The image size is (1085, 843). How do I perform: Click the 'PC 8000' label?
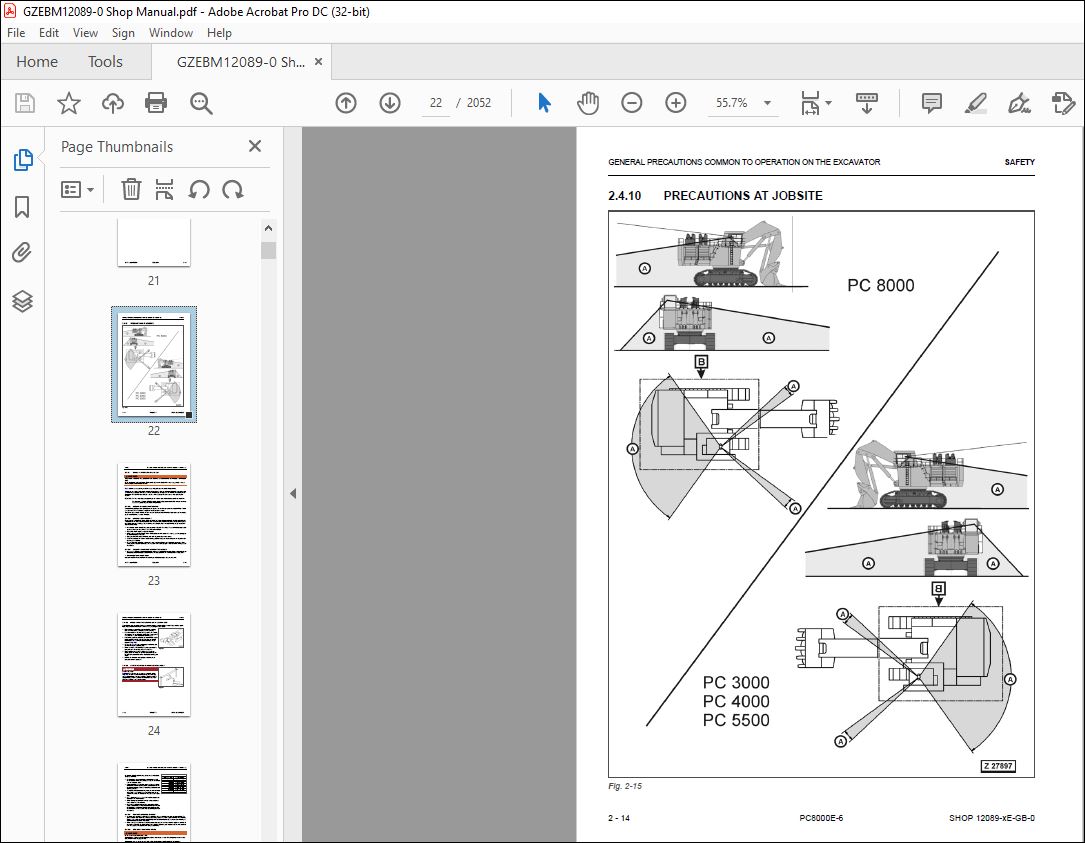(880, 285)
